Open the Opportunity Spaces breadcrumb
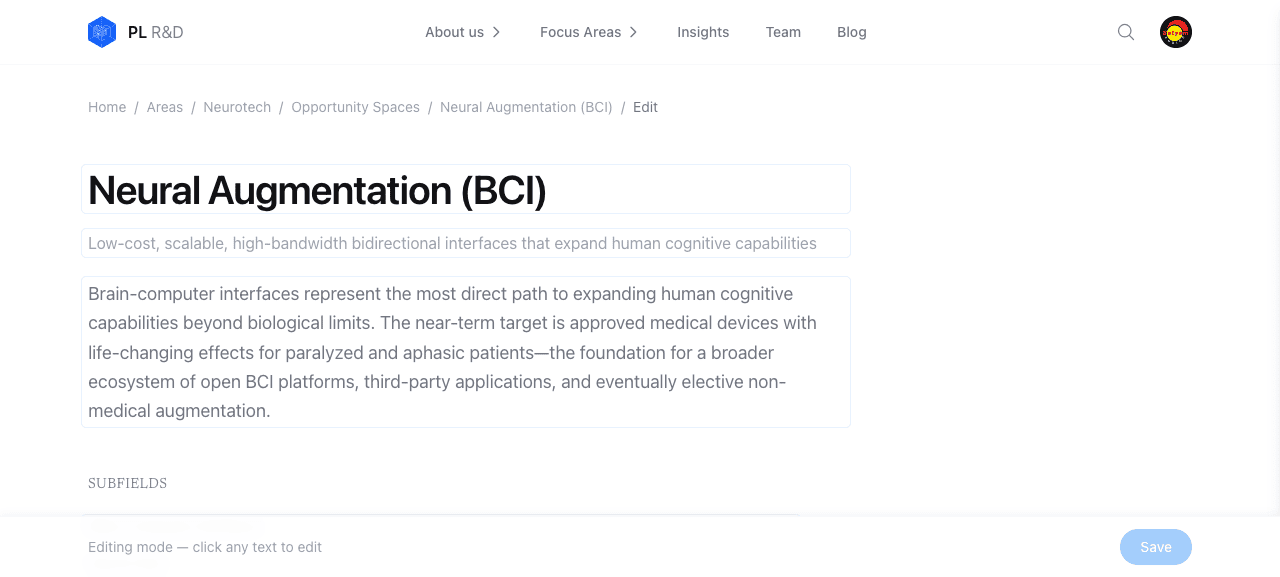The width and height of the screenshot is (1280, 577). (355, 107)
